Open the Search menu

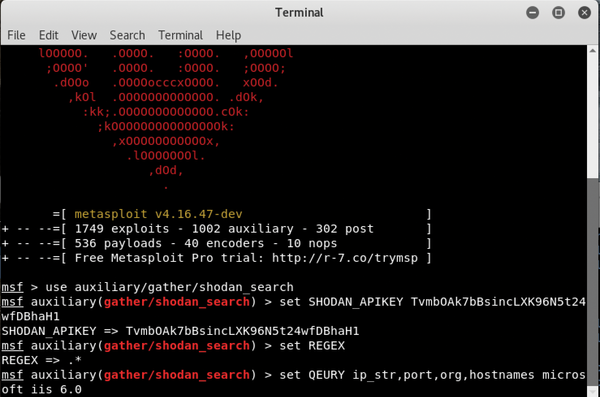point(127,35)
